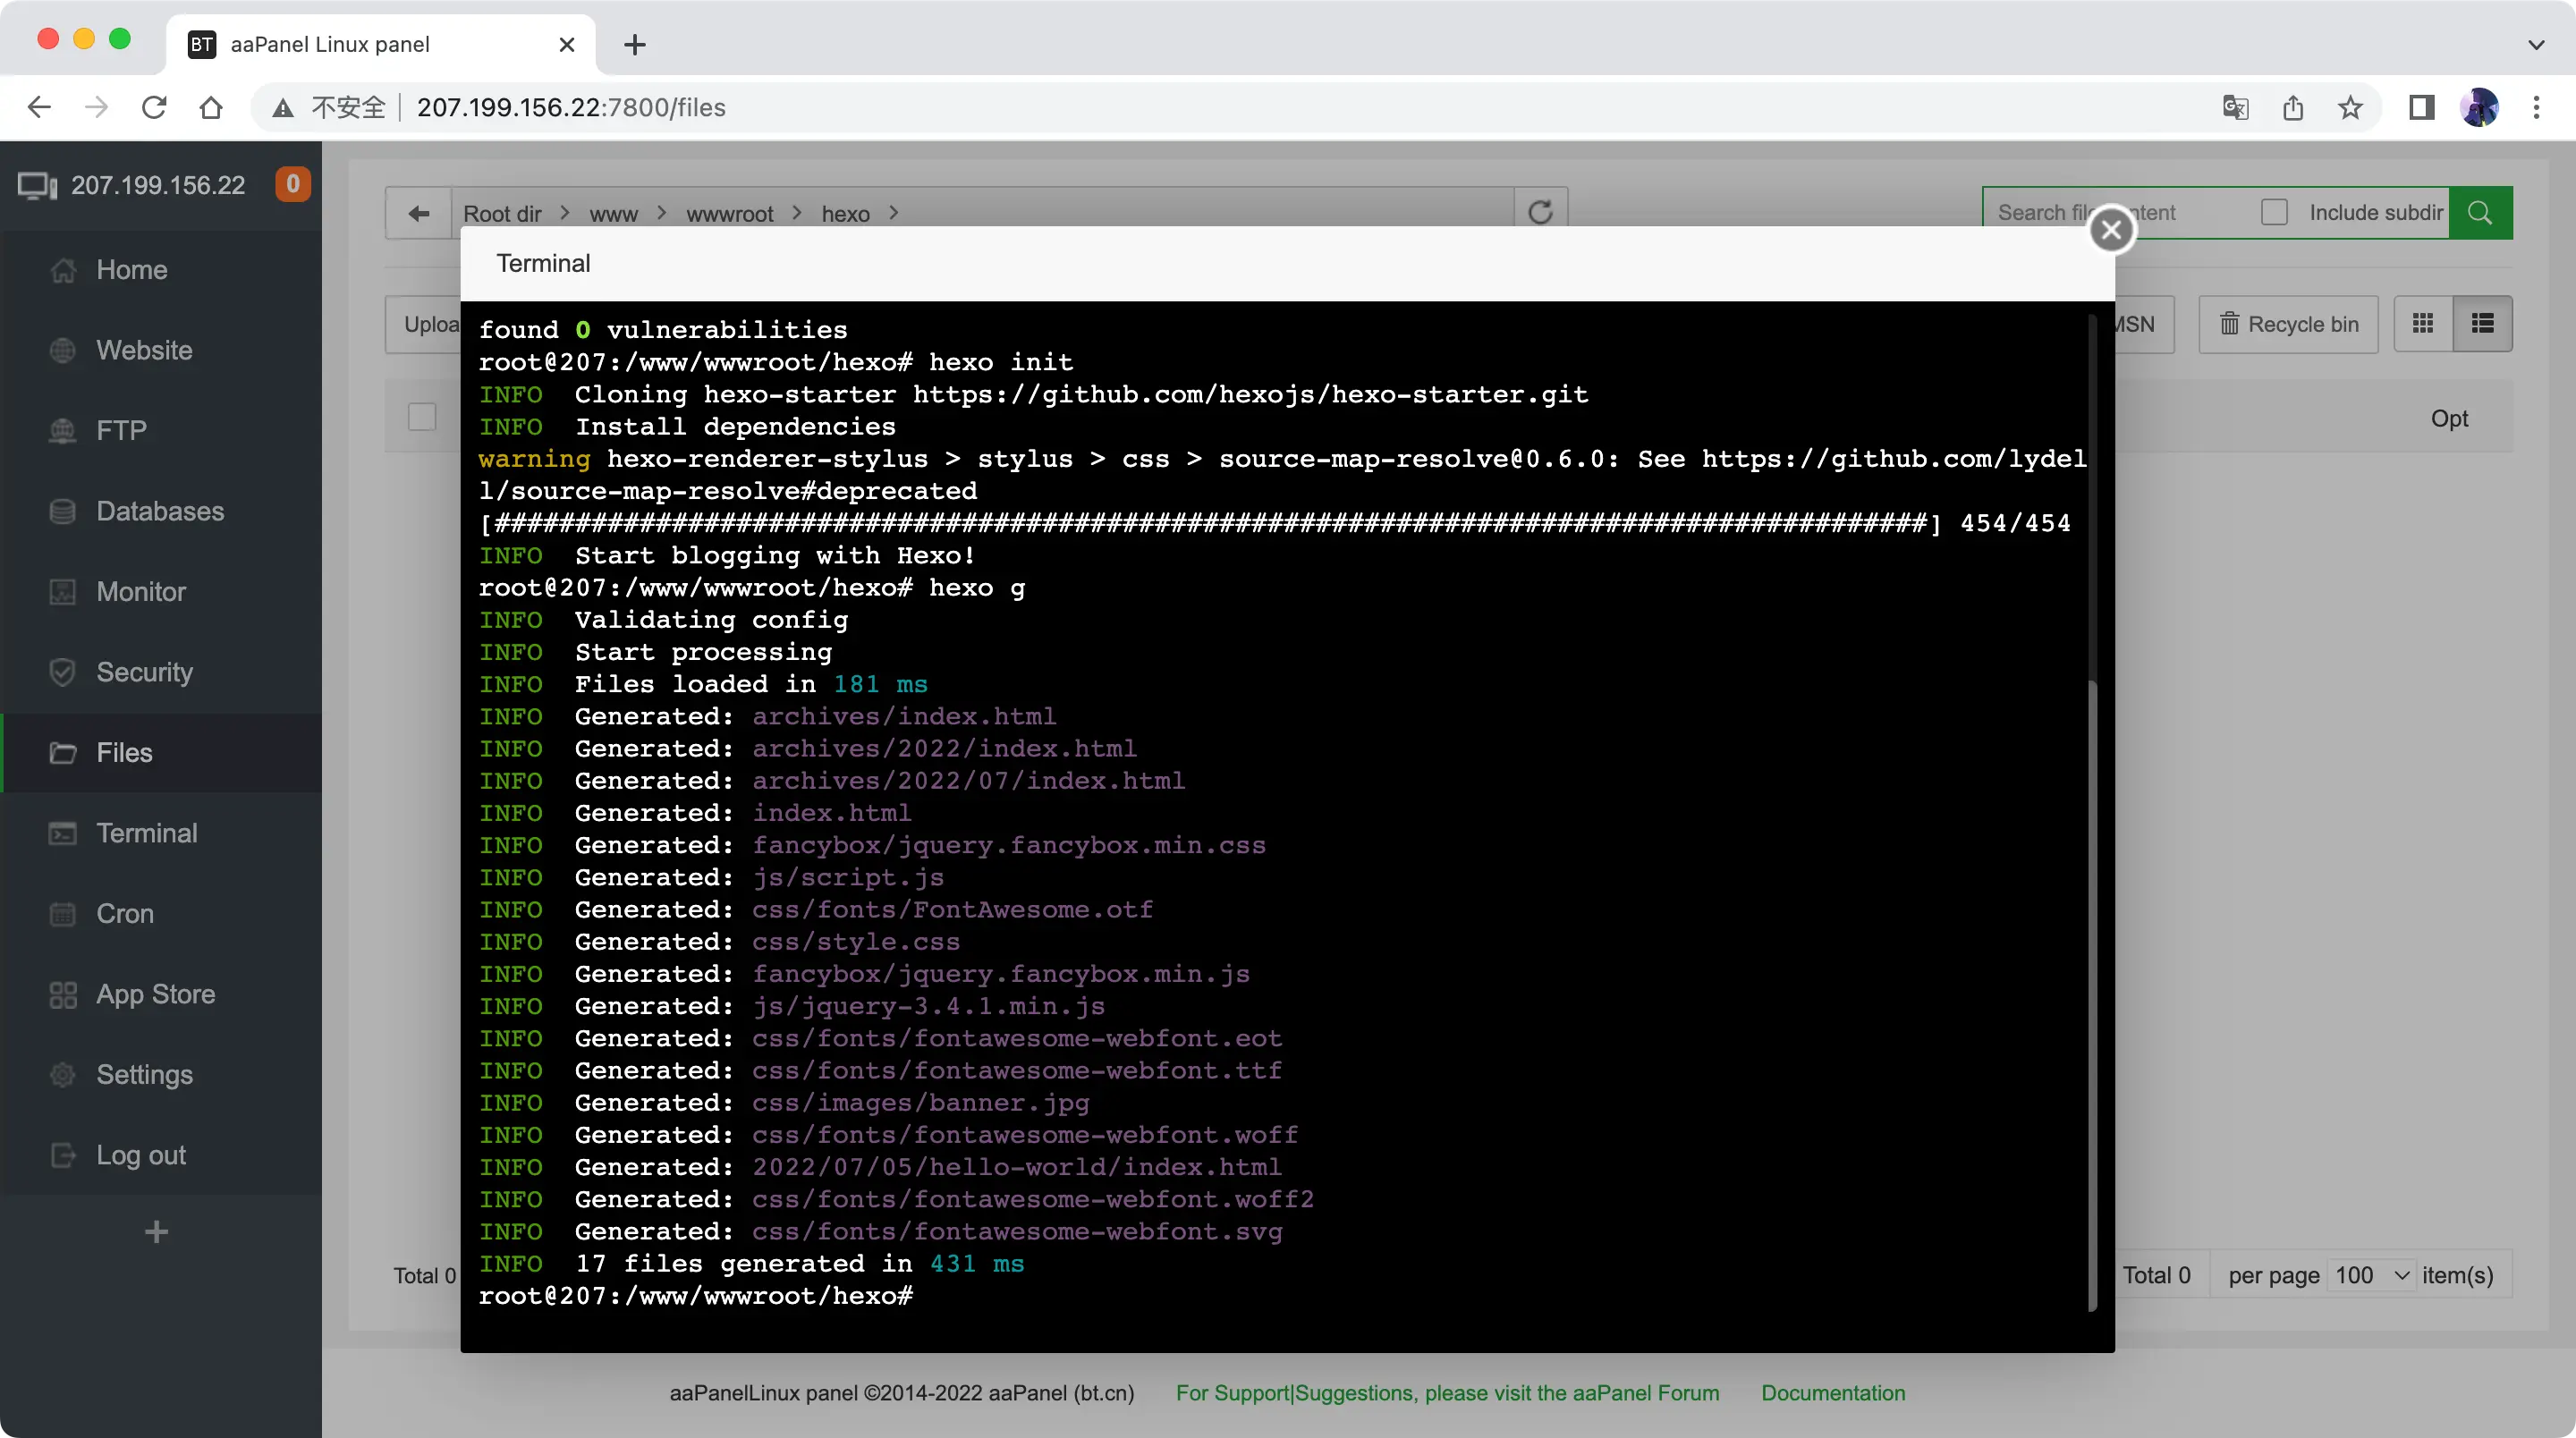Click the Databases cylinder icon
The image size is (2576, 1438).
(63, 511)
